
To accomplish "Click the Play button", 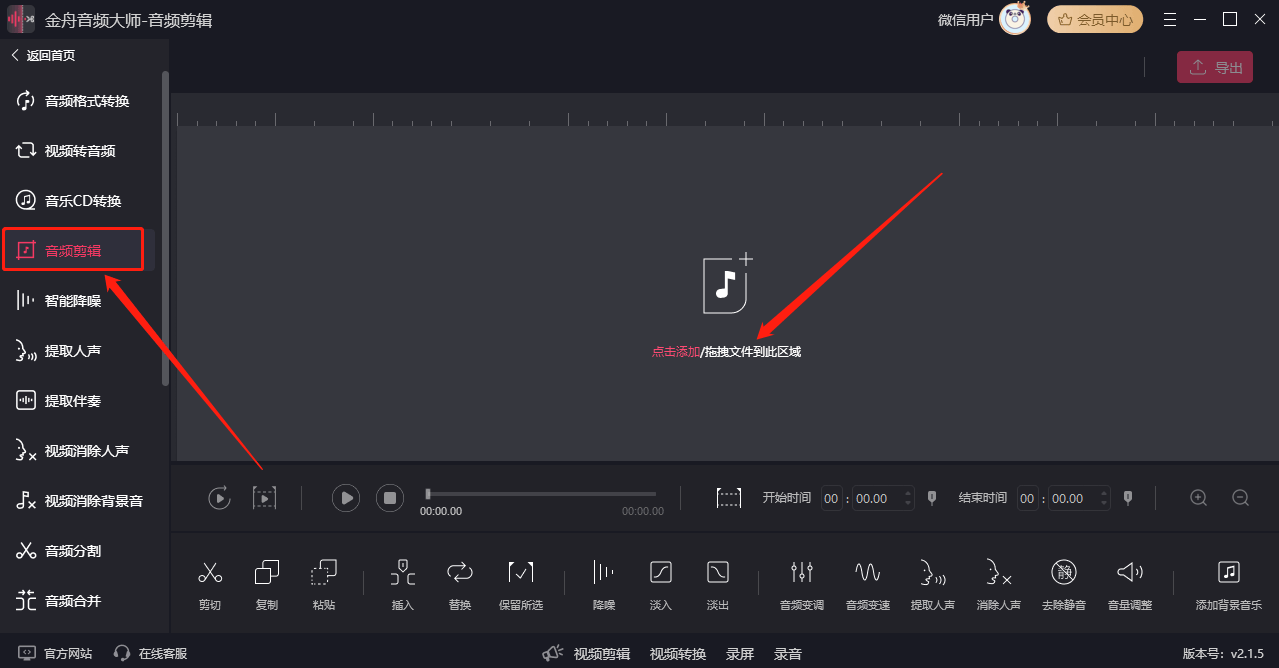I will click(346, 497).
